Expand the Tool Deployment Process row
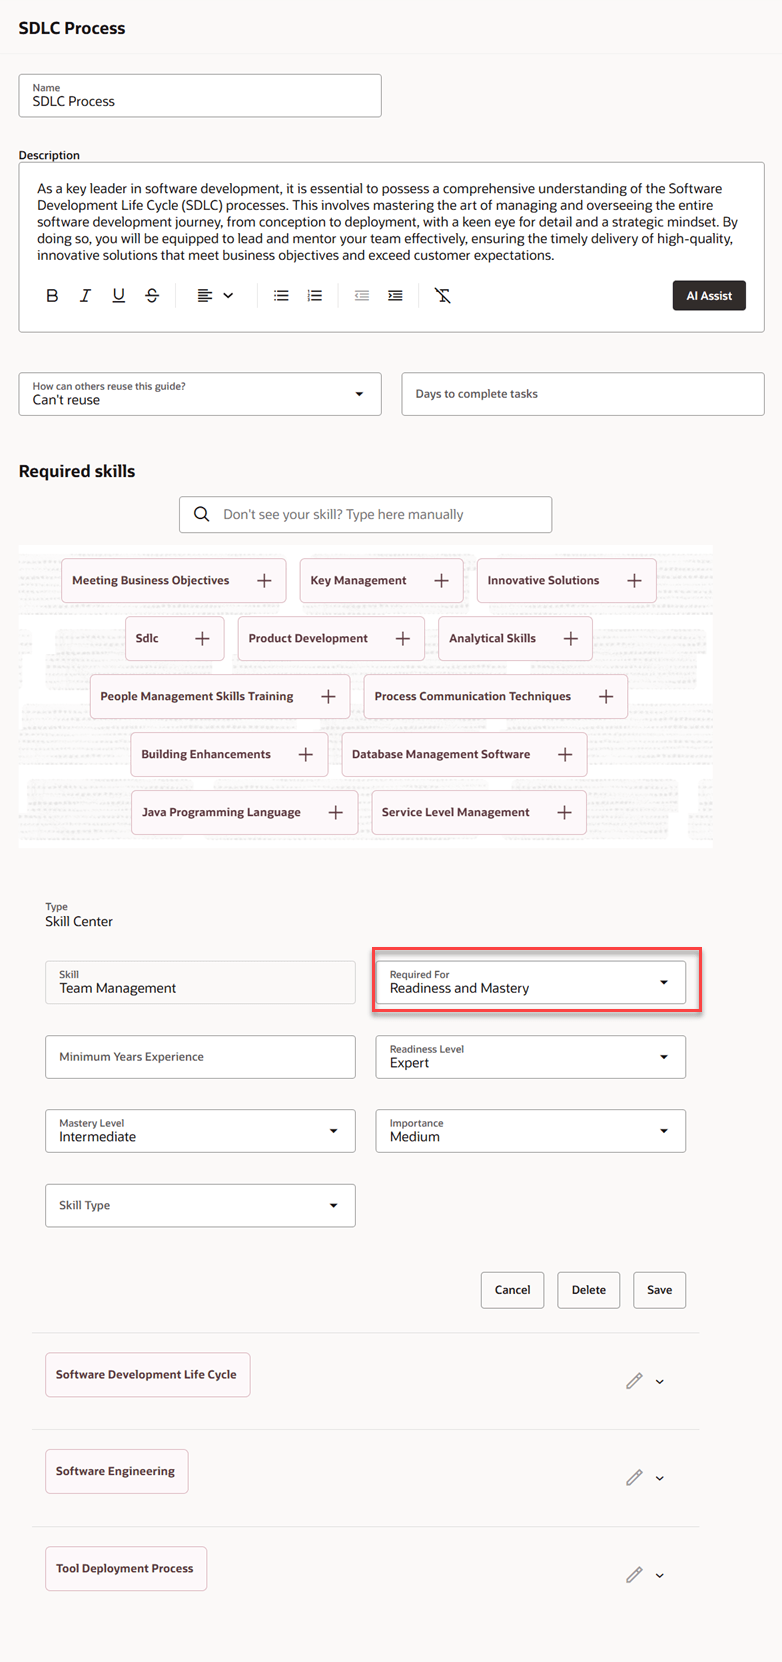Image resolution: width=782 pixels, height=1662 pixels. coord(660,1576)
